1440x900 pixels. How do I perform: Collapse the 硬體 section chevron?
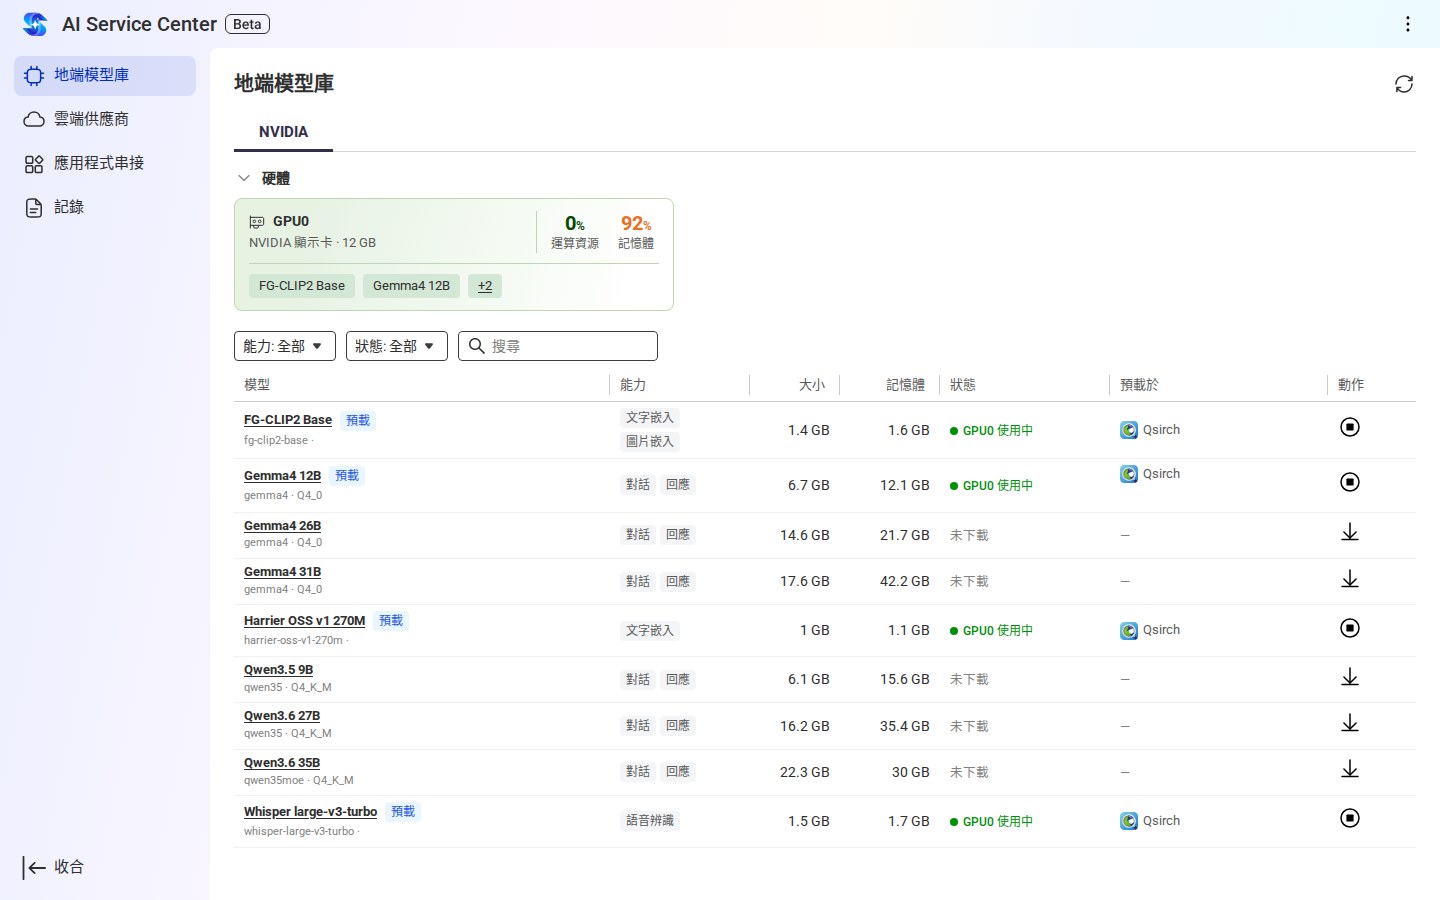coord(243,178)
